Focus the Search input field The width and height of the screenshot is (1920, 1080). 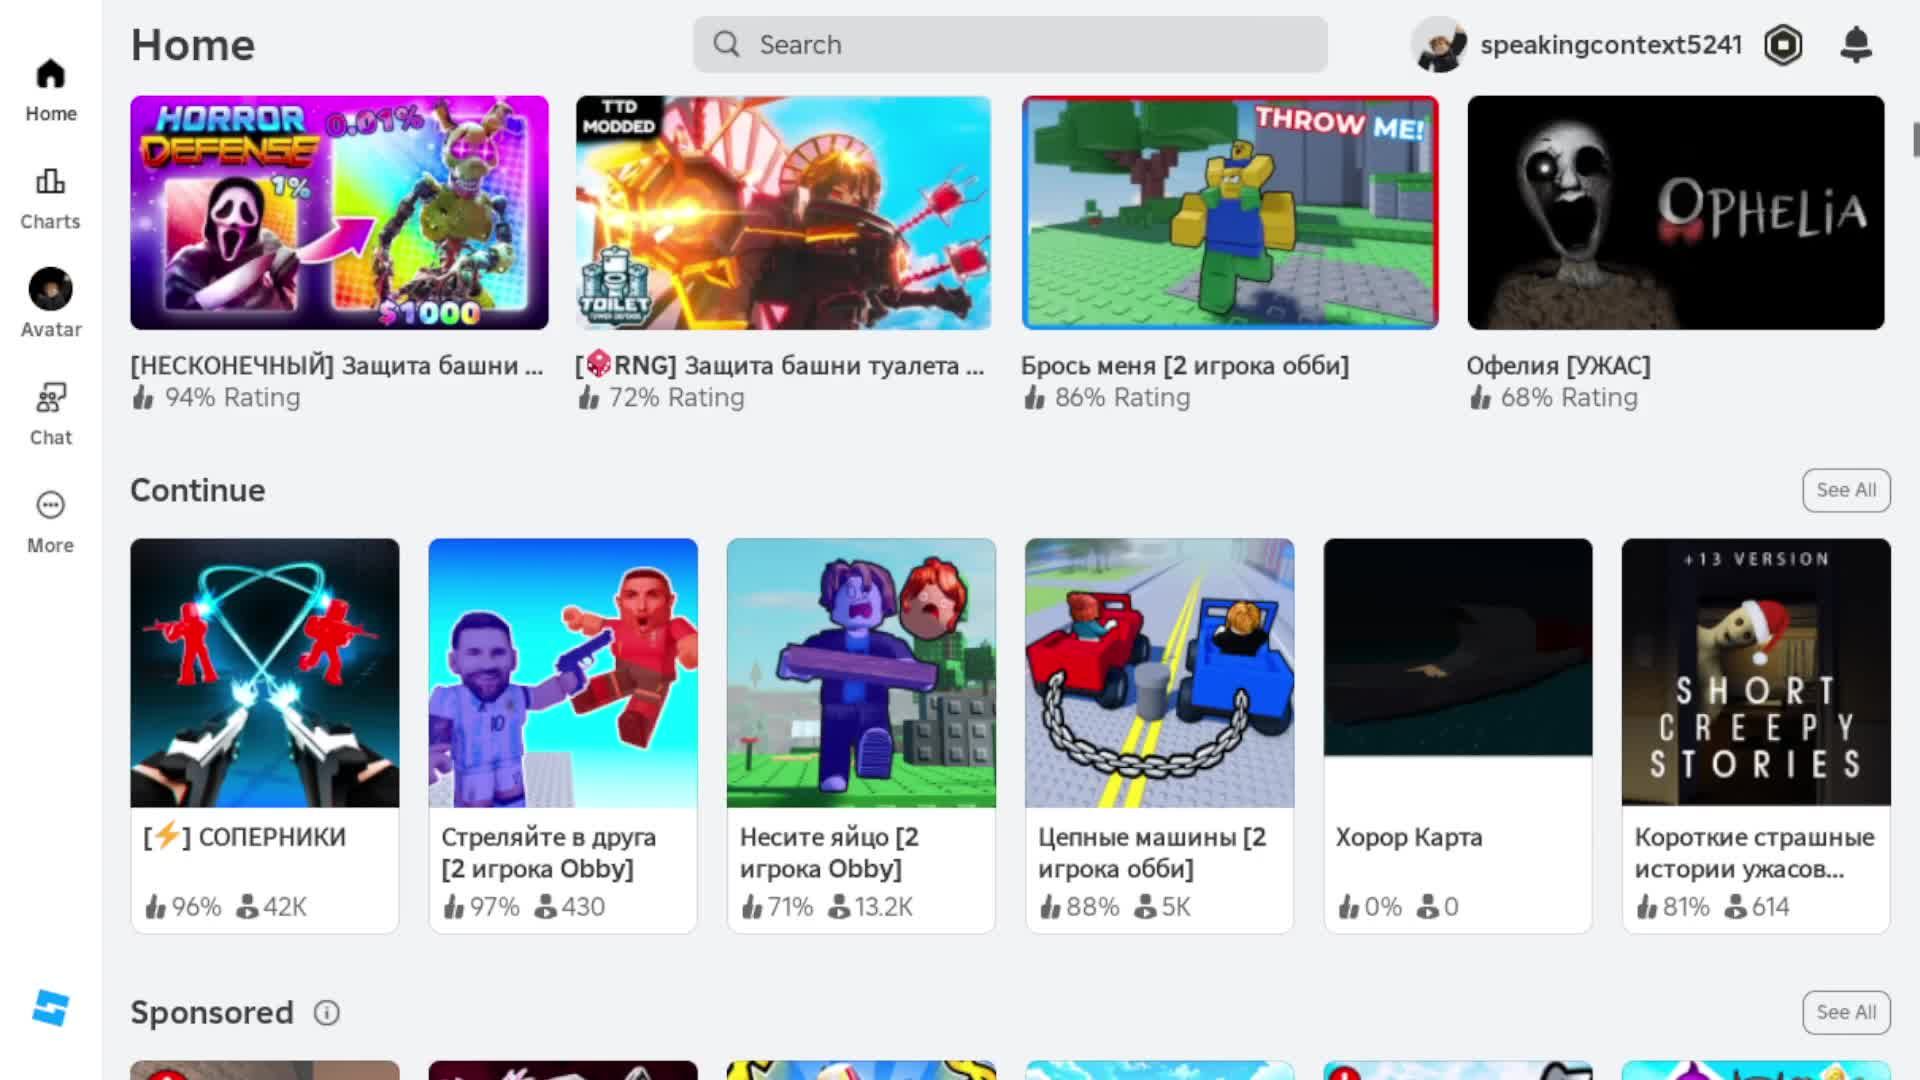[x=1030, y=45]
